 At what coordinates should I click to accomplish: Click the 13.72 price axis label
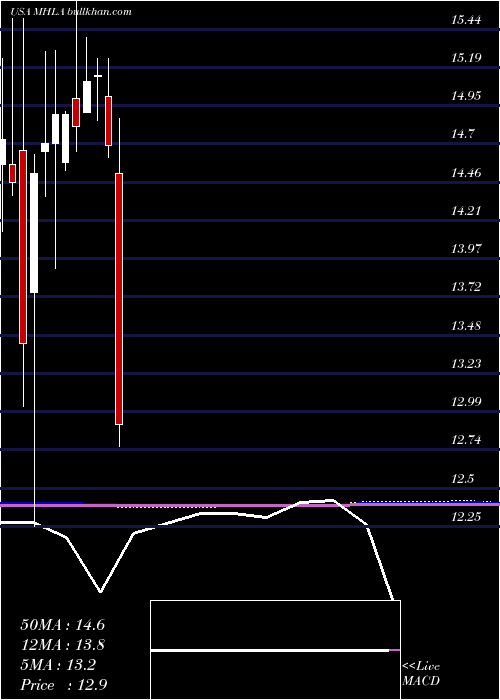point(466,287)
